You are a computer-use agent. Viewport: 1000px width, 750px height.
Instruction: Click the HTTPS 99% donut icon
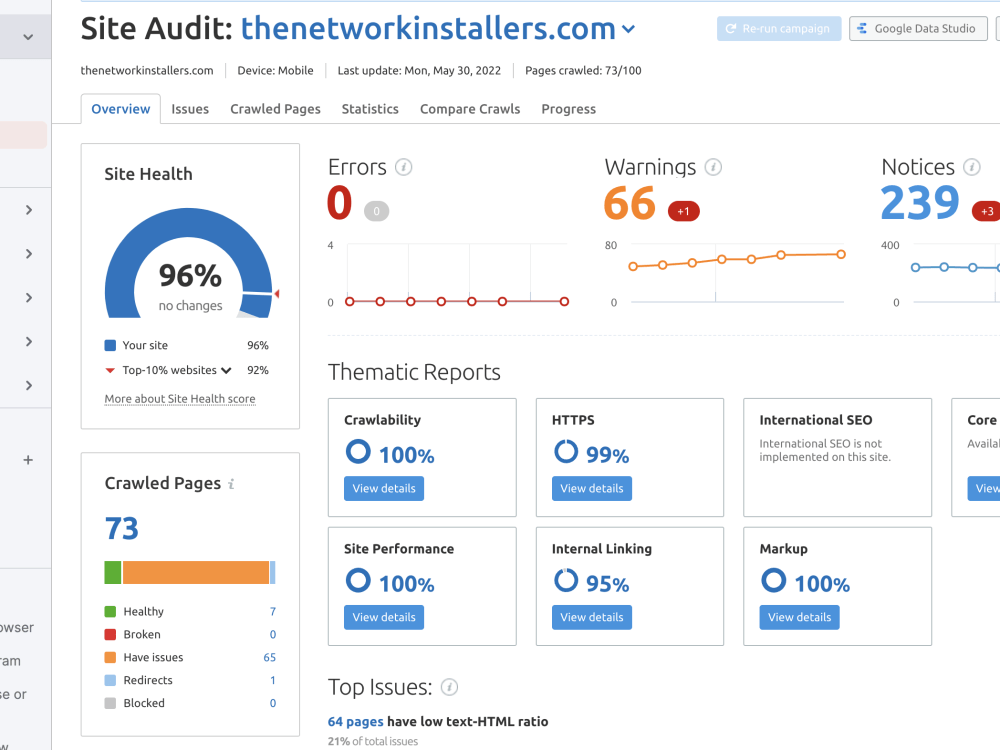(566, 451)
